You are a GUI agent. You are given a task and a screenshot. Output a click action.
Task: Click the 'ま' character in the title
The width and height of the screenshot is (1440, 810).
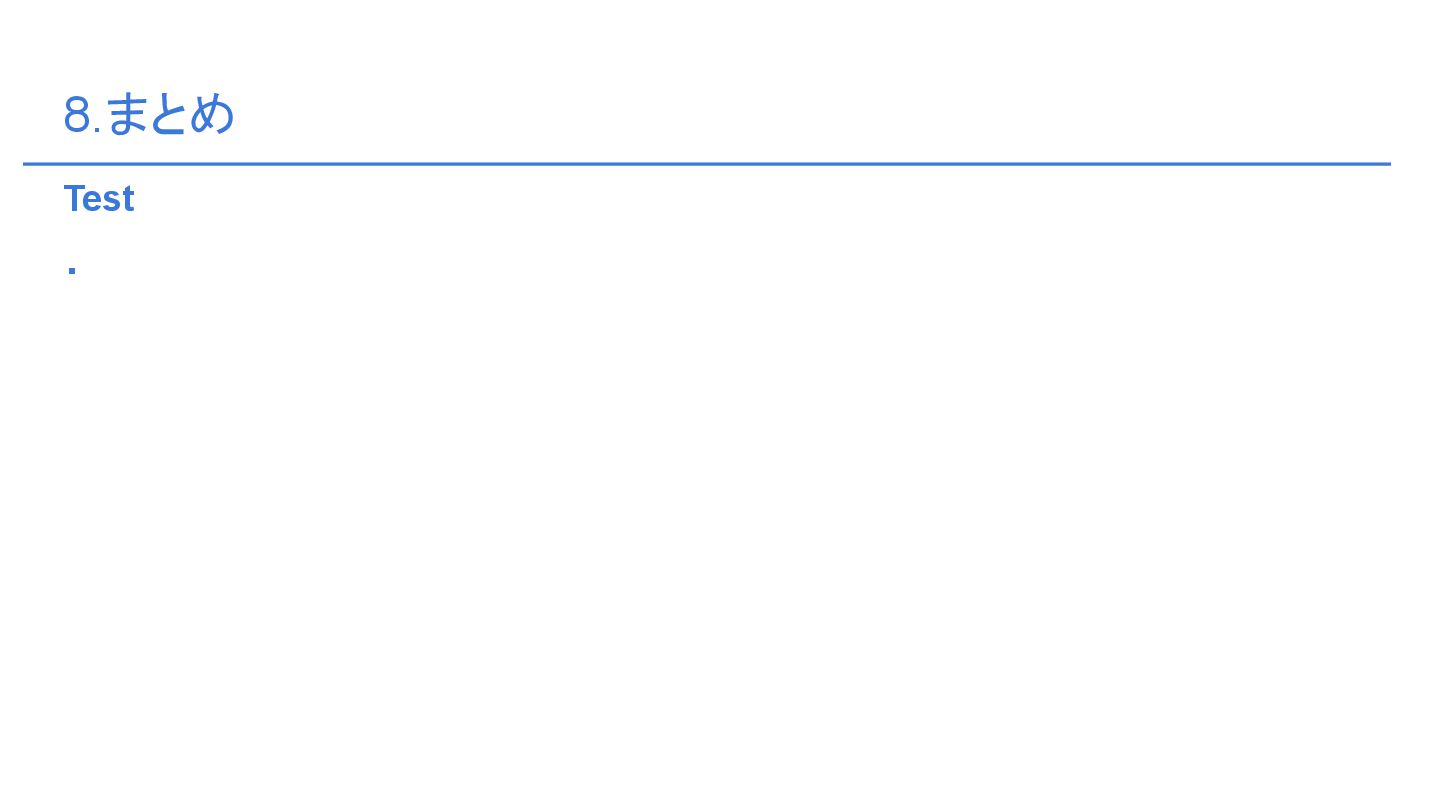(x=125, y=114)
